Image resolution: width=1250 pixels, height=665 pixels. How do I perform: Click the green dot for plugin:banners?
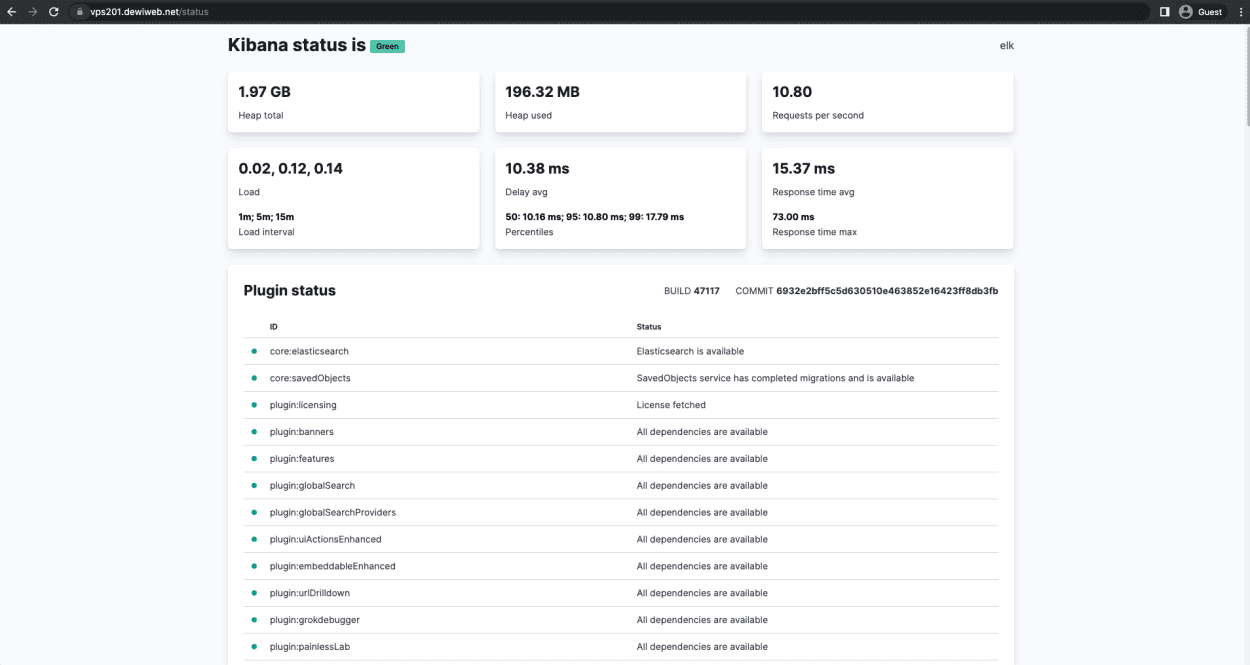(x=254, y=432)
